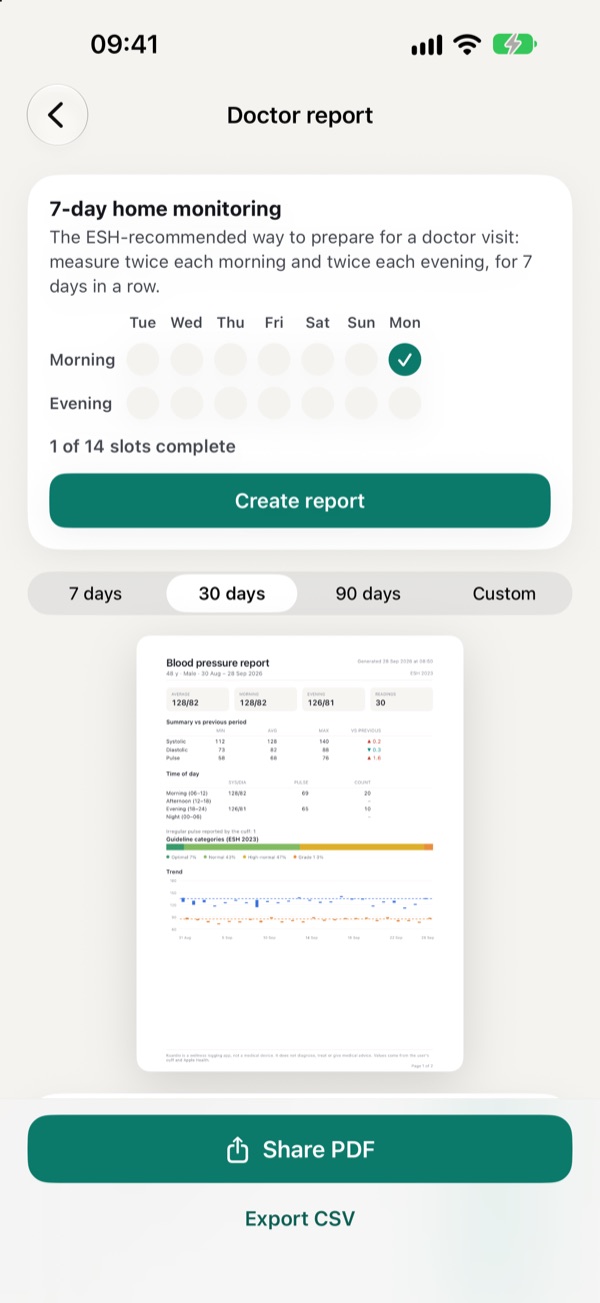The width and height of the screenshot is (600, 1303).
Task: Mark the Sunday morning slot
Action: pyautogui.click(x=361, y=360)
